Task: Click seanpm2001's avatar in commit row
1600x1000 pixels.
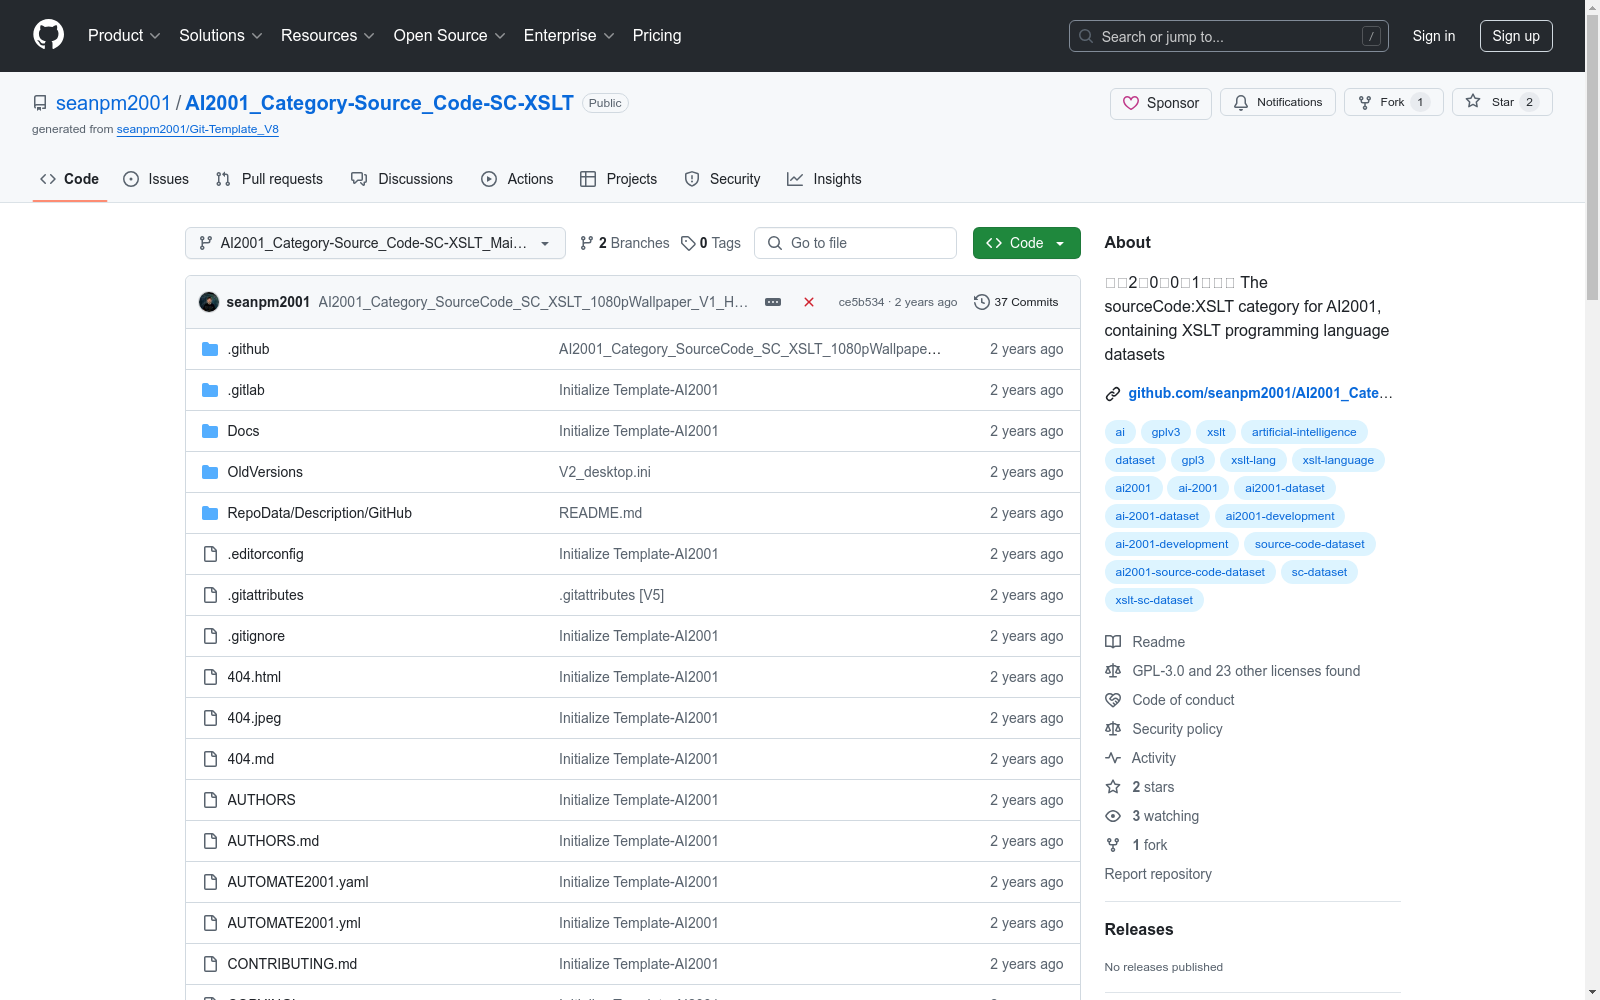Action: 209,302
